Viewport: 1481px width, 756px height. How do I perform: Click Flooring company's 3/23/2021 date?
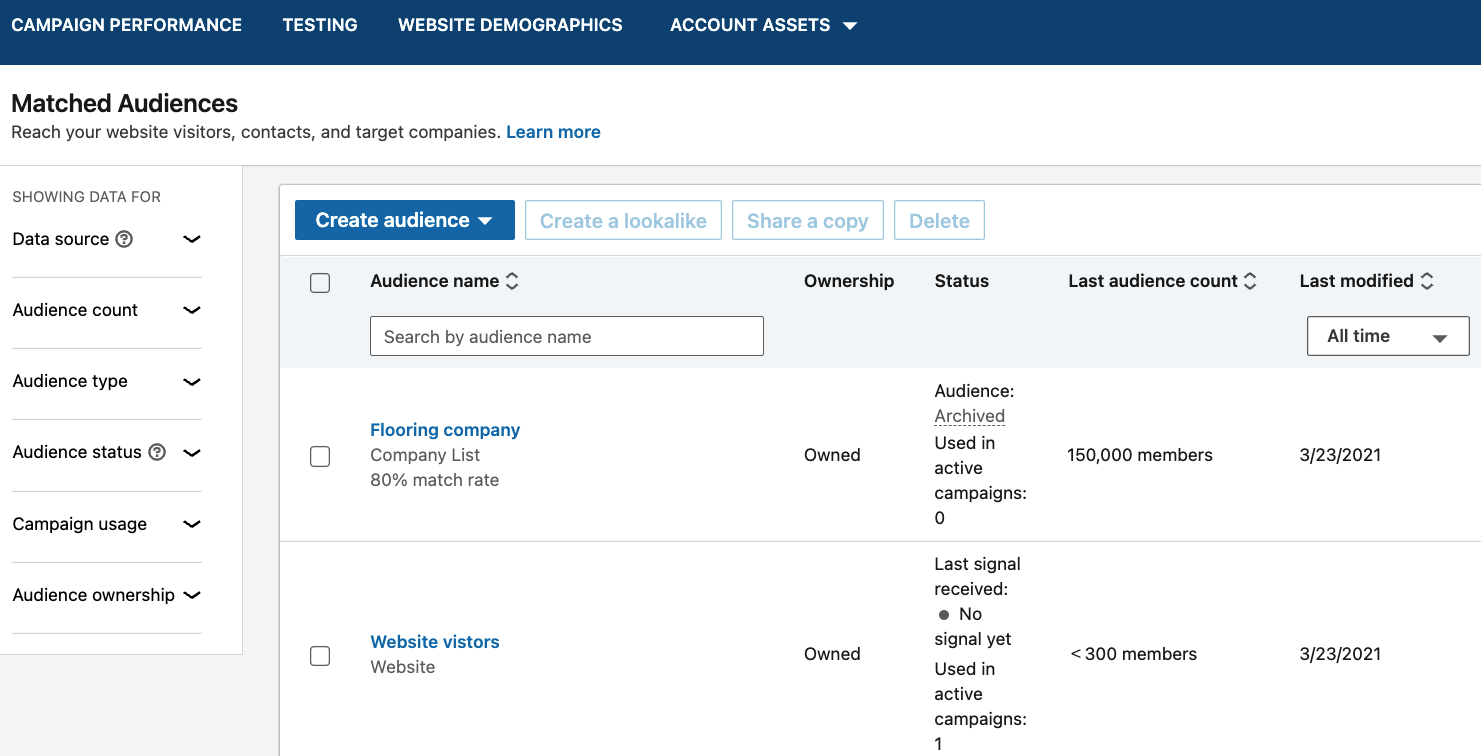tap(1340, 455)
